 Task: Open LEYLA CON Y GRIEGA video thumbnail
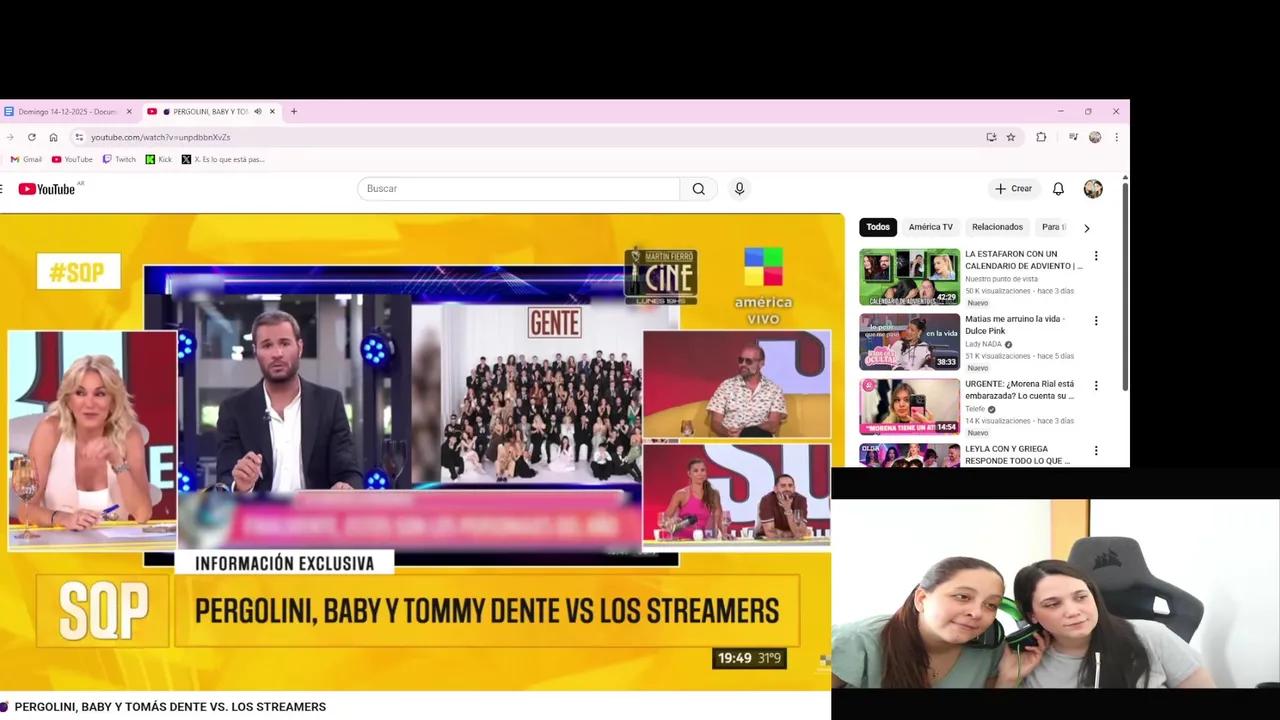coord(909,455)
